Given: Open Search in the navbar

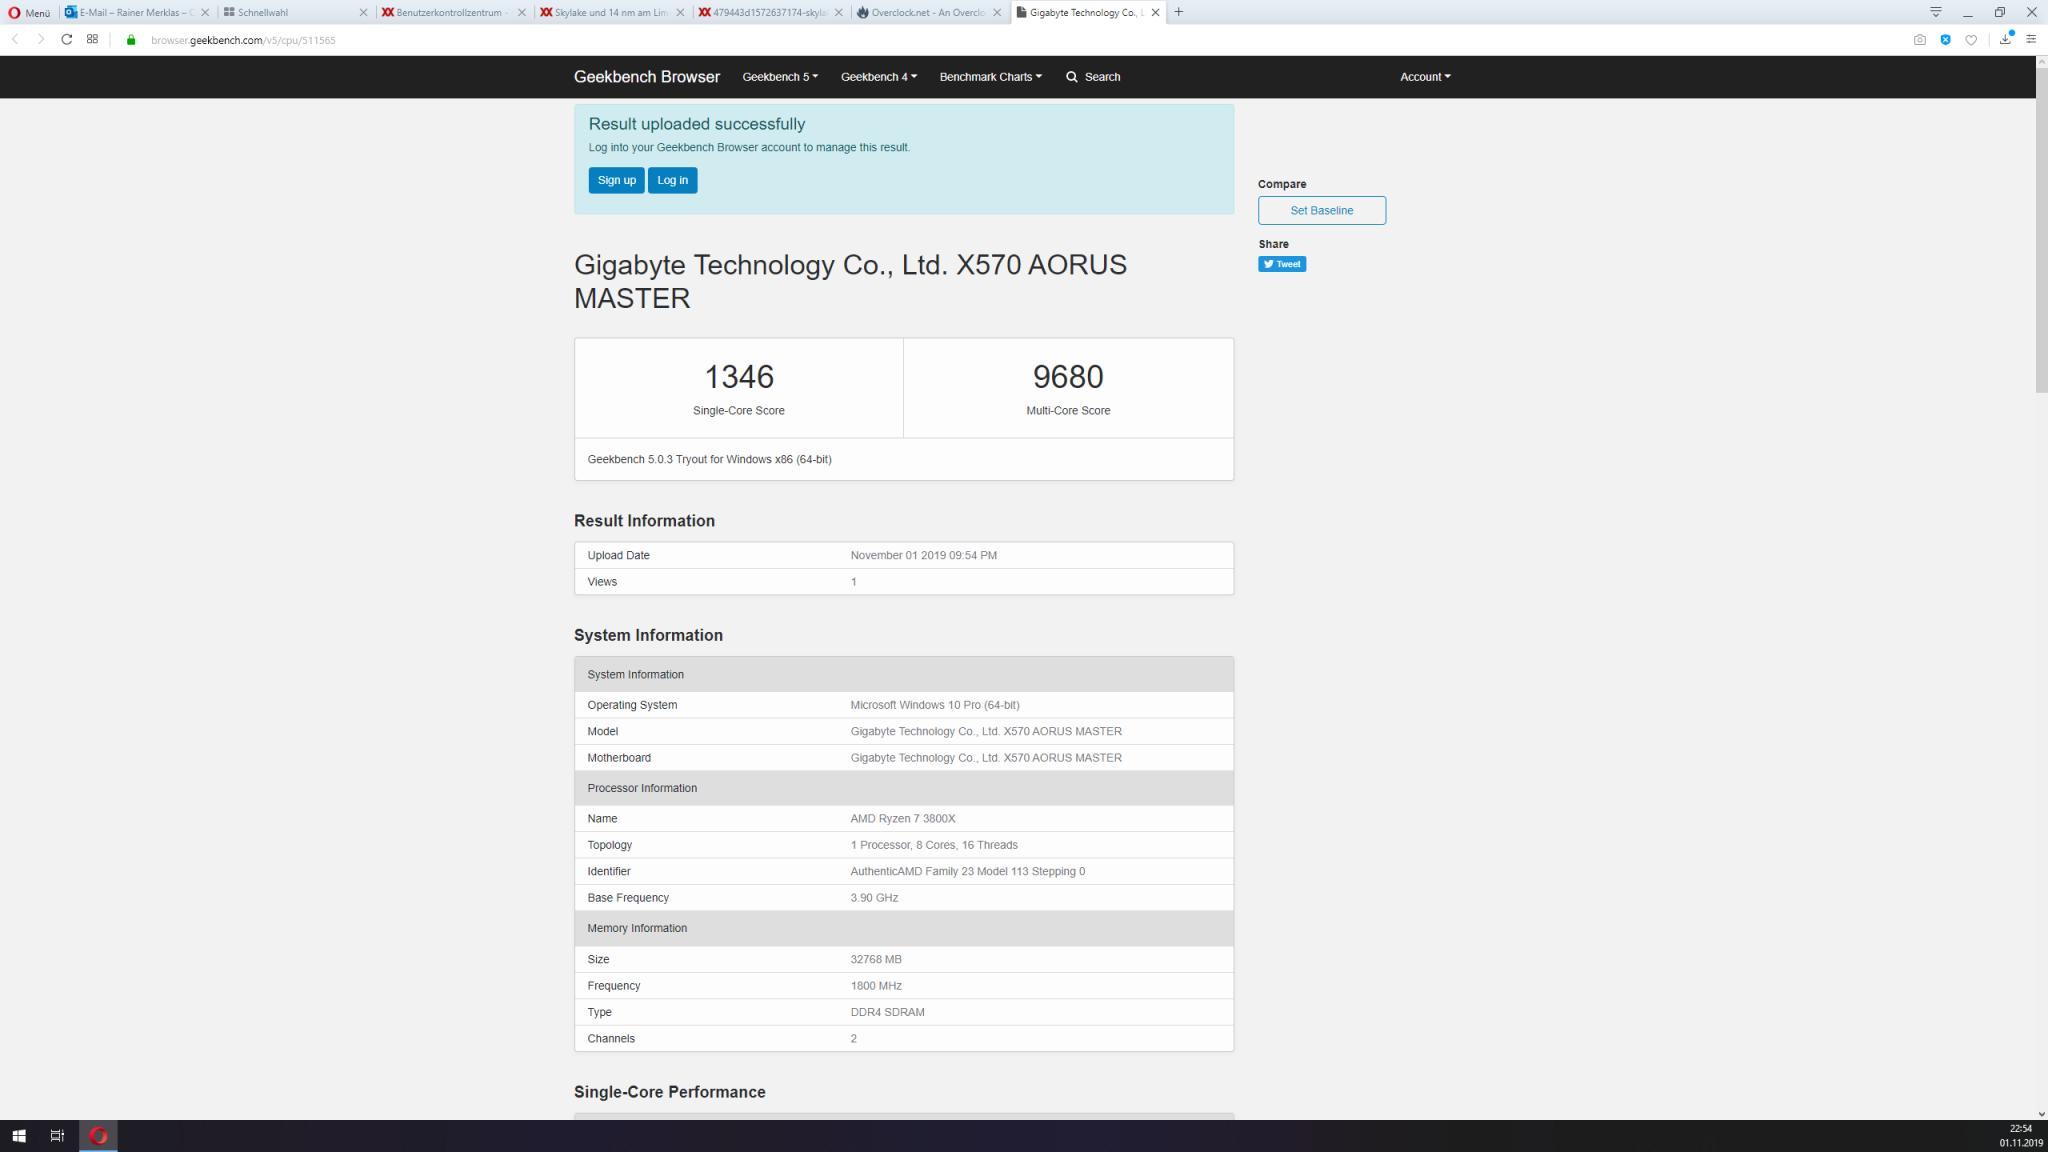Looking at the screenshot, I should pos(1093,77).
